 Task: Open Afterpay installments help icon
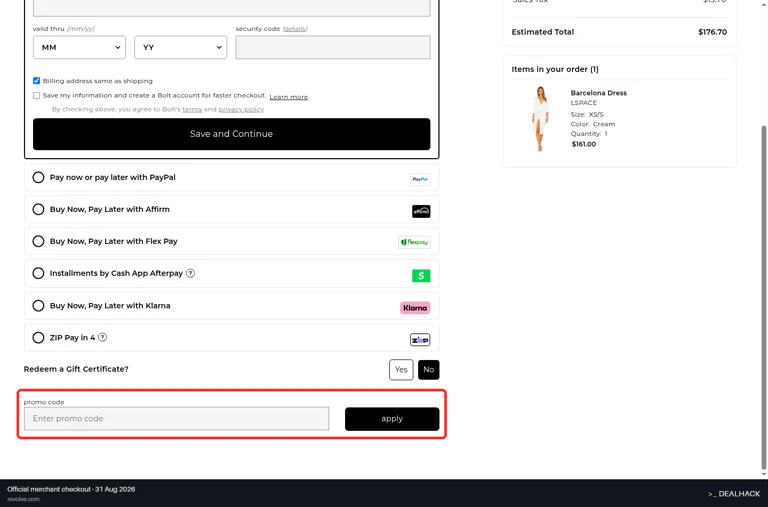(x=191, y=273)
